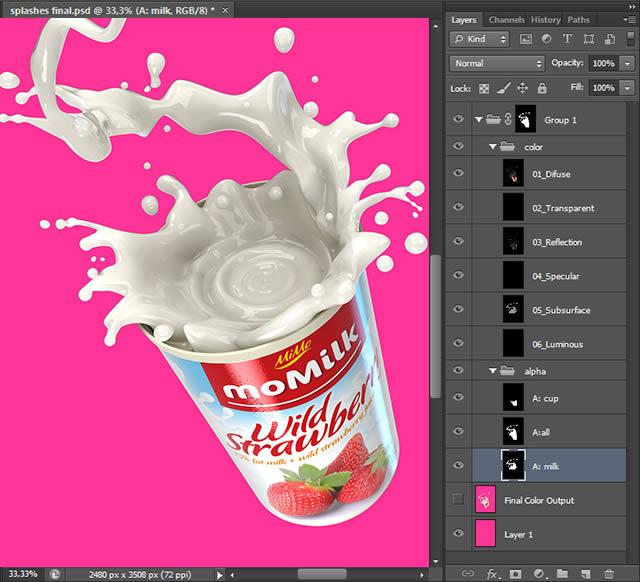The width and height of the screenshot is (640, 582).
Task: Close the splashes final.psd tab
Action: pyautogui.click(x=225, y=11)
